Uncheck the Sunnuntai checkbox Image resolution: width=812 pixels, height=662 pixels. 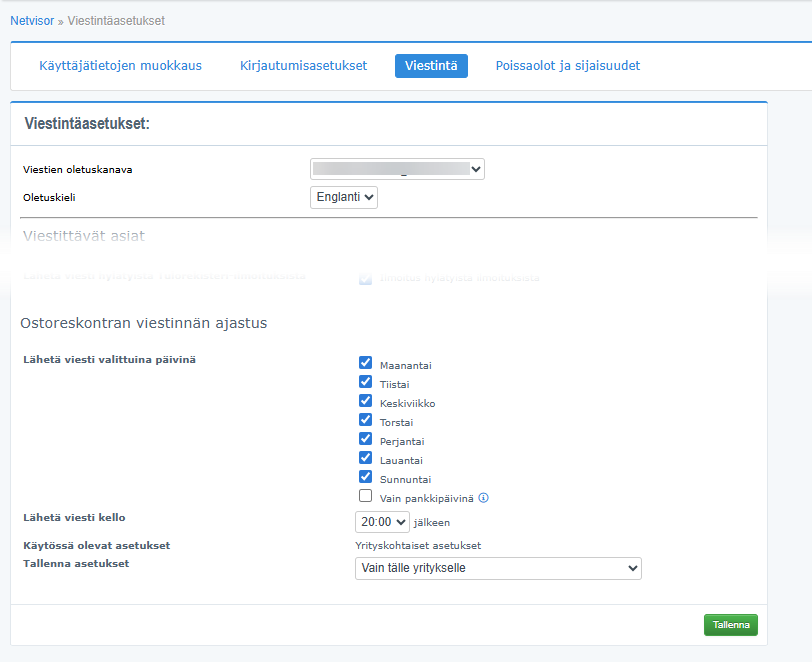point(366,477)
